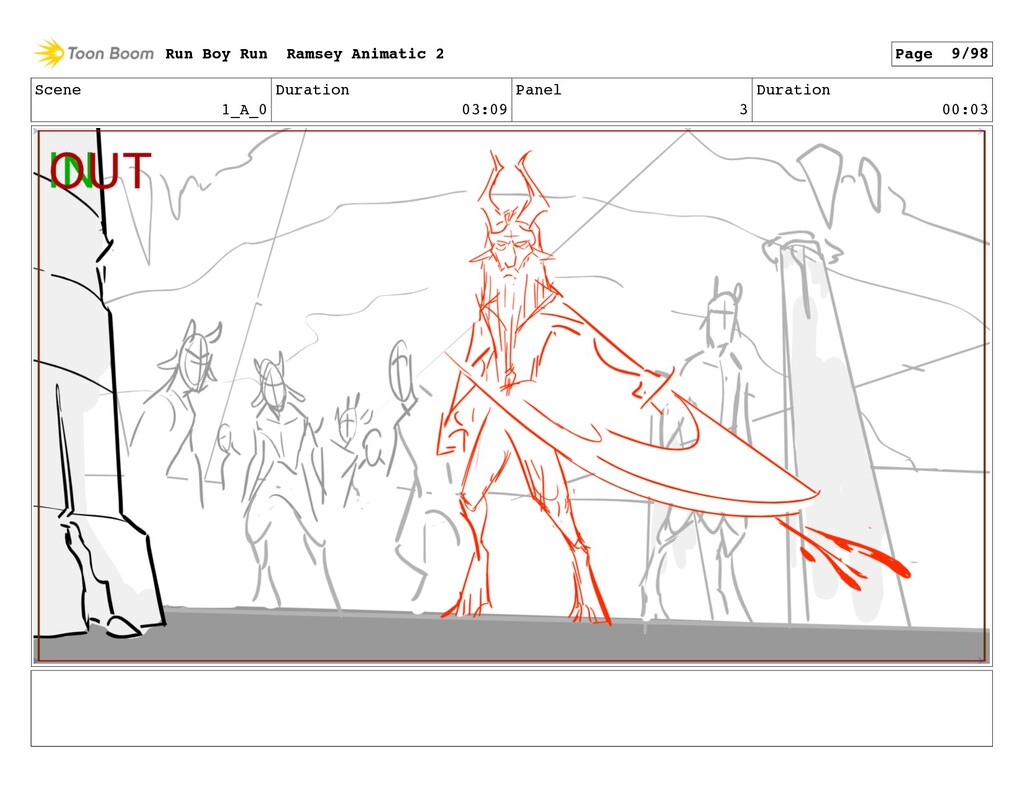Select the text "Ramsey Animatic 2"

tap(365, 54)
